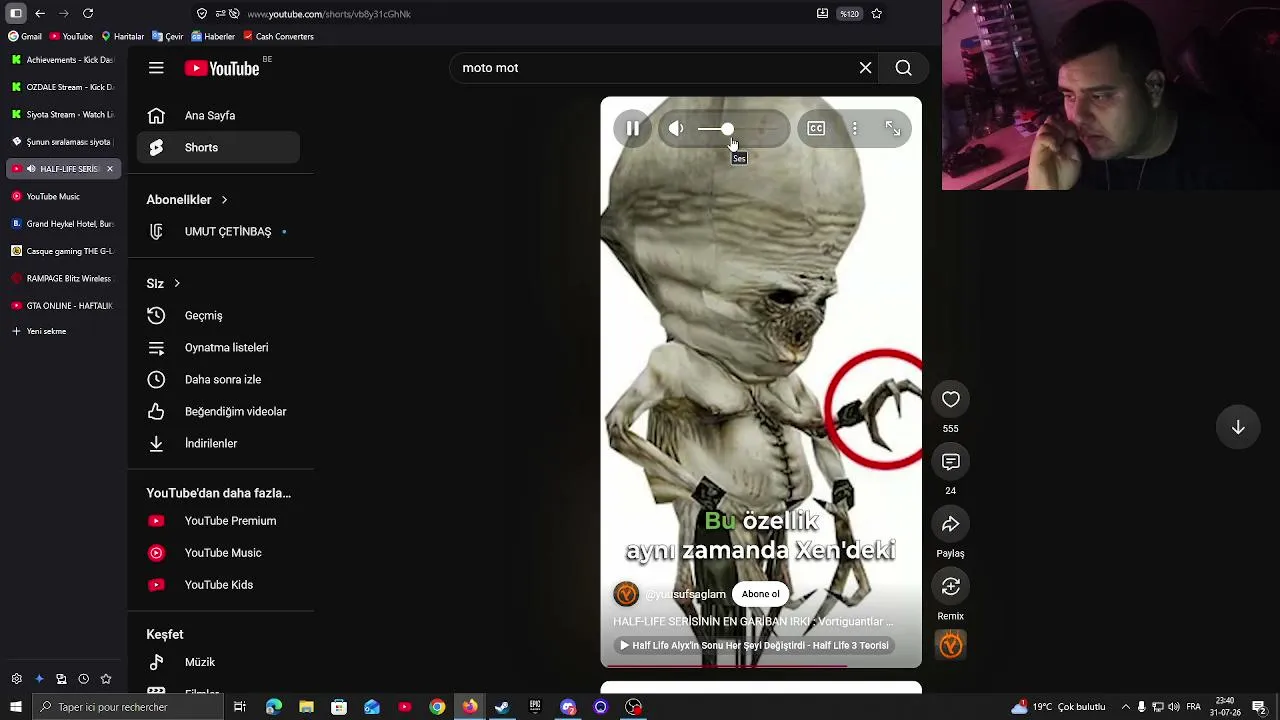This screenshot has height=720, width=1280.
Task: Show hidden system tray icons
Action: pos(1126,707)
